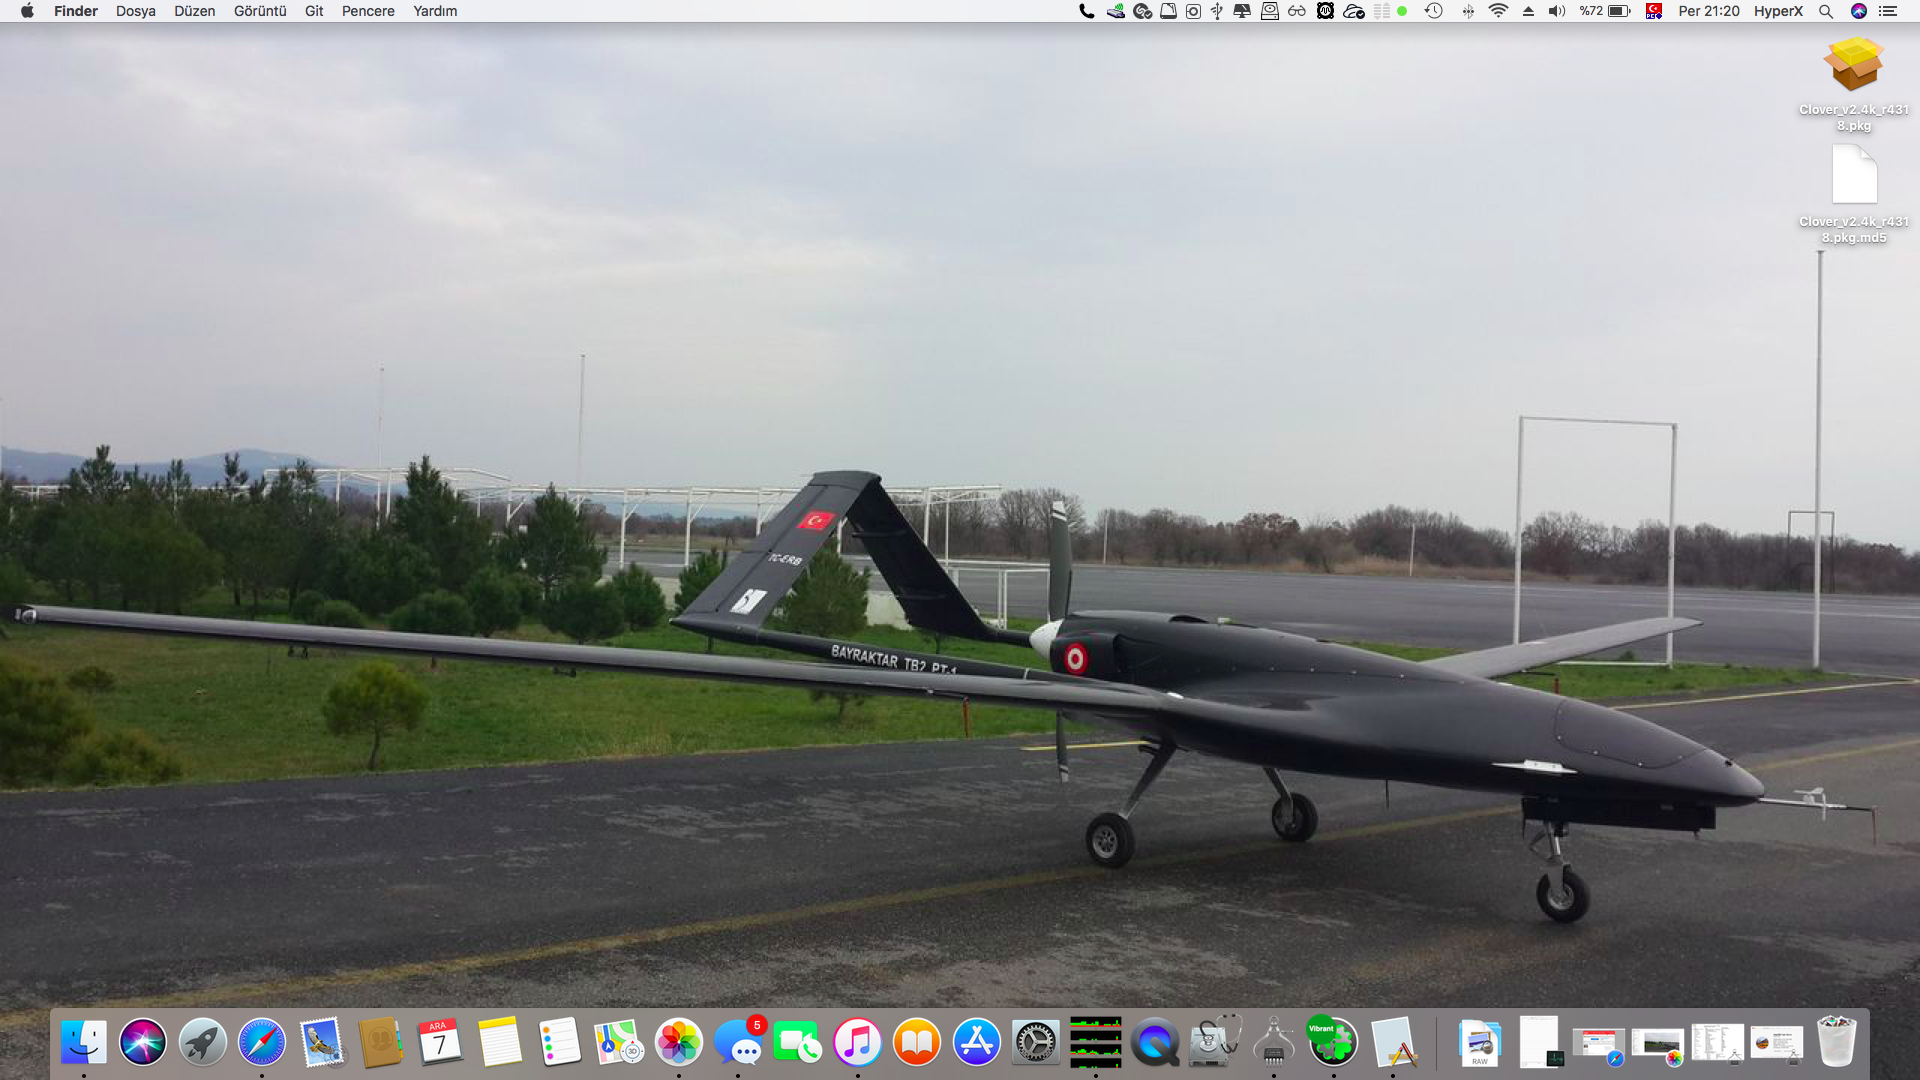Expand the Wi-Fi status menu

click(1498, 11)
